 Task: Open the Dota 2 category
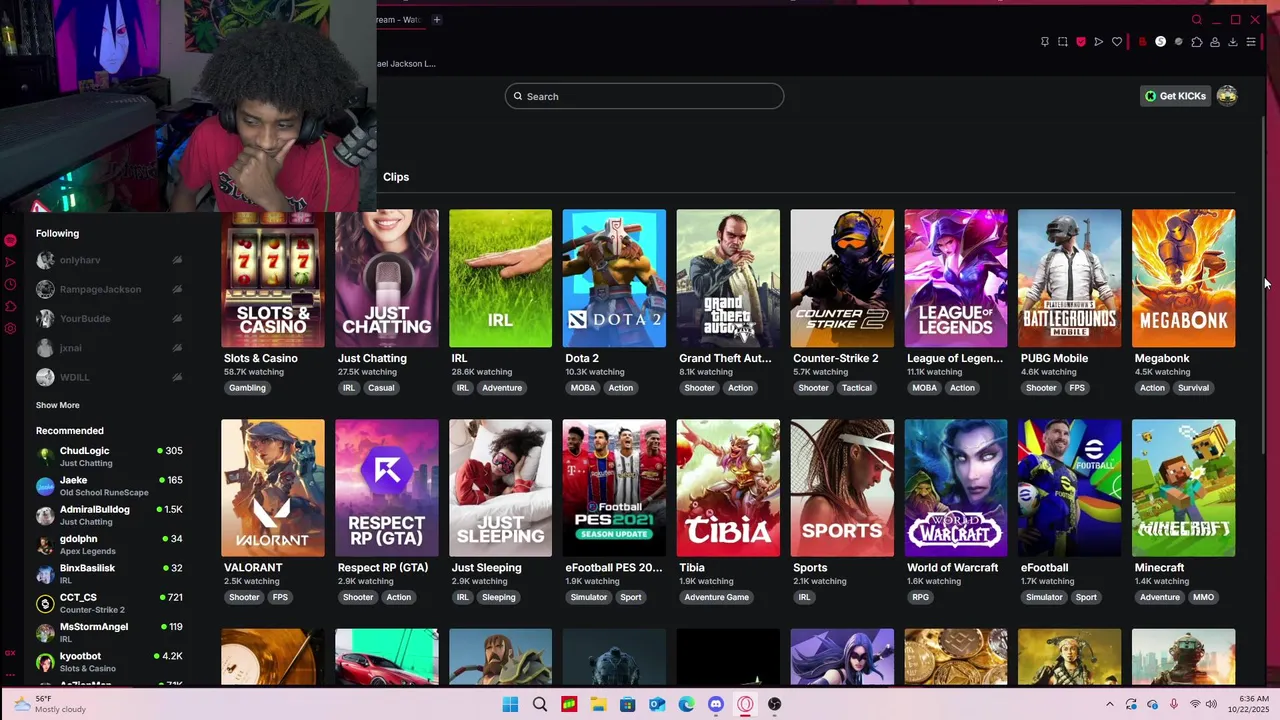point(614,278)
